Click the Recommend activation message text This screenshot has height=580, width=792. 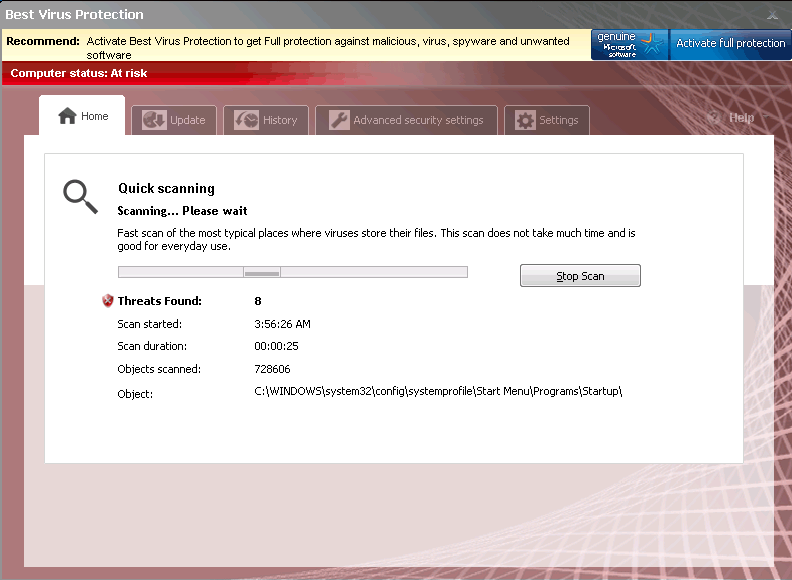tap(328, 47)
